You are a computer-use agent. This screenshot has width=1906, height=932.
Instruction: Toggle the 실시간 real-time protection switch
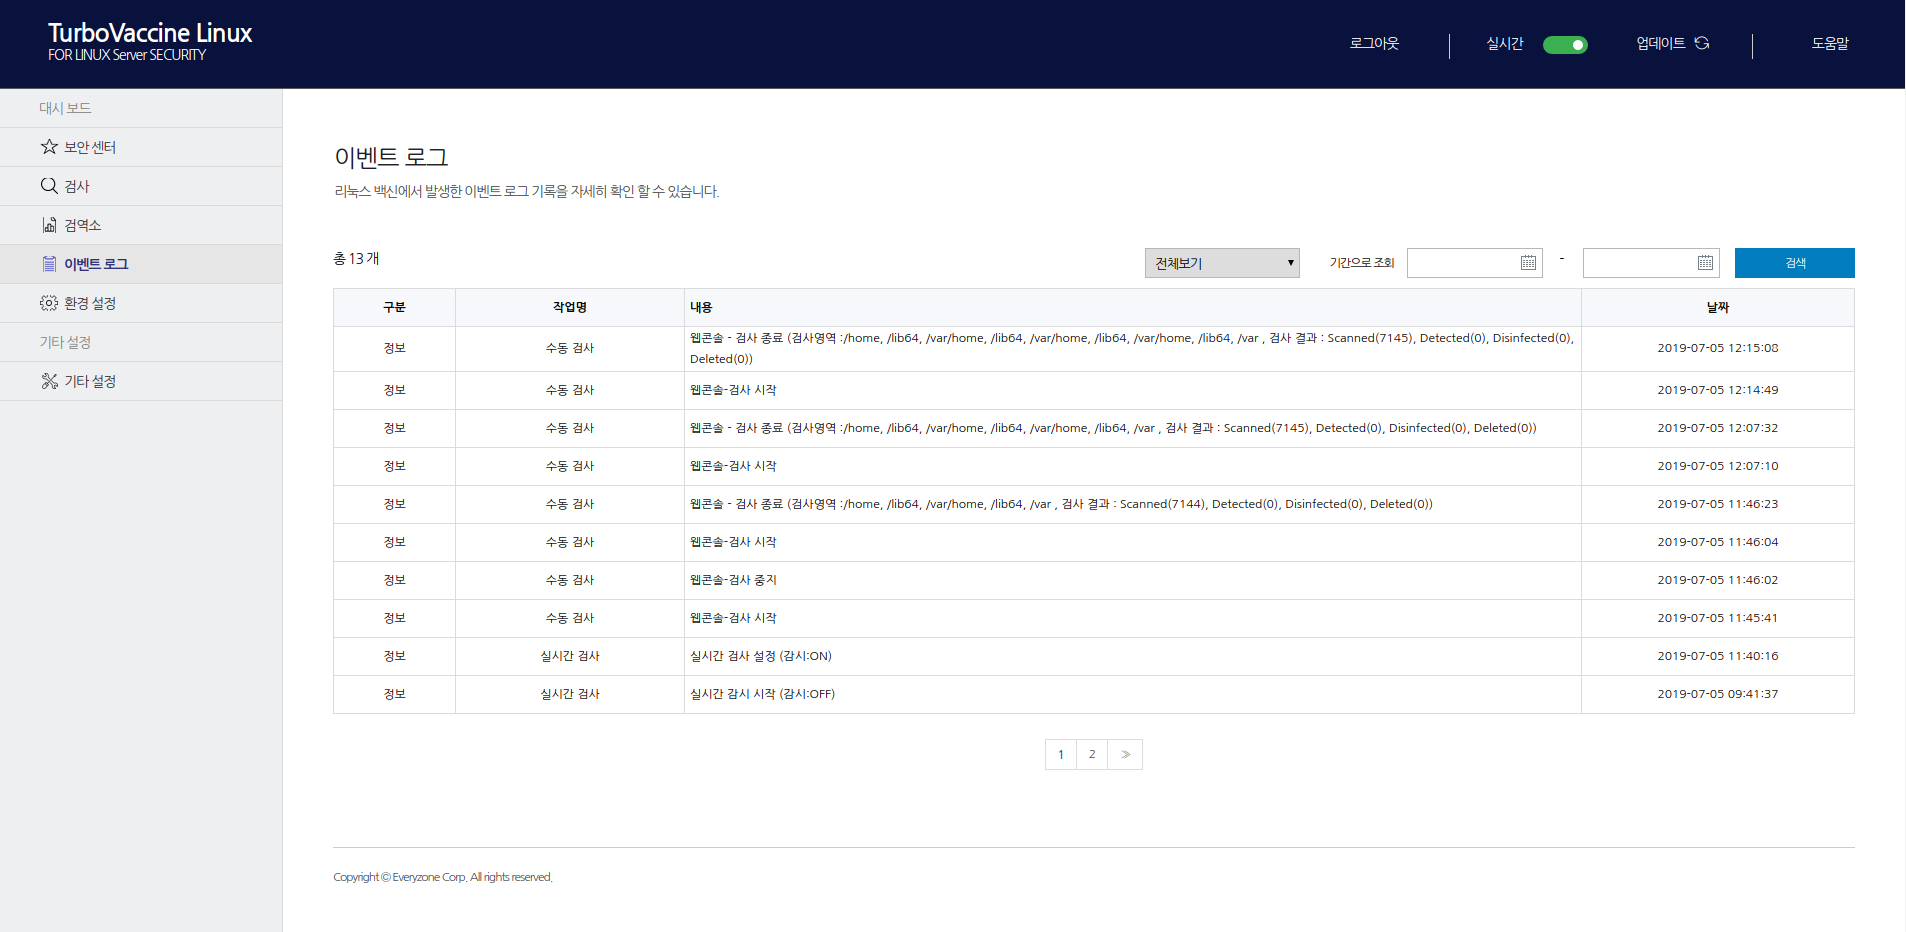[x=1565, y=45]
